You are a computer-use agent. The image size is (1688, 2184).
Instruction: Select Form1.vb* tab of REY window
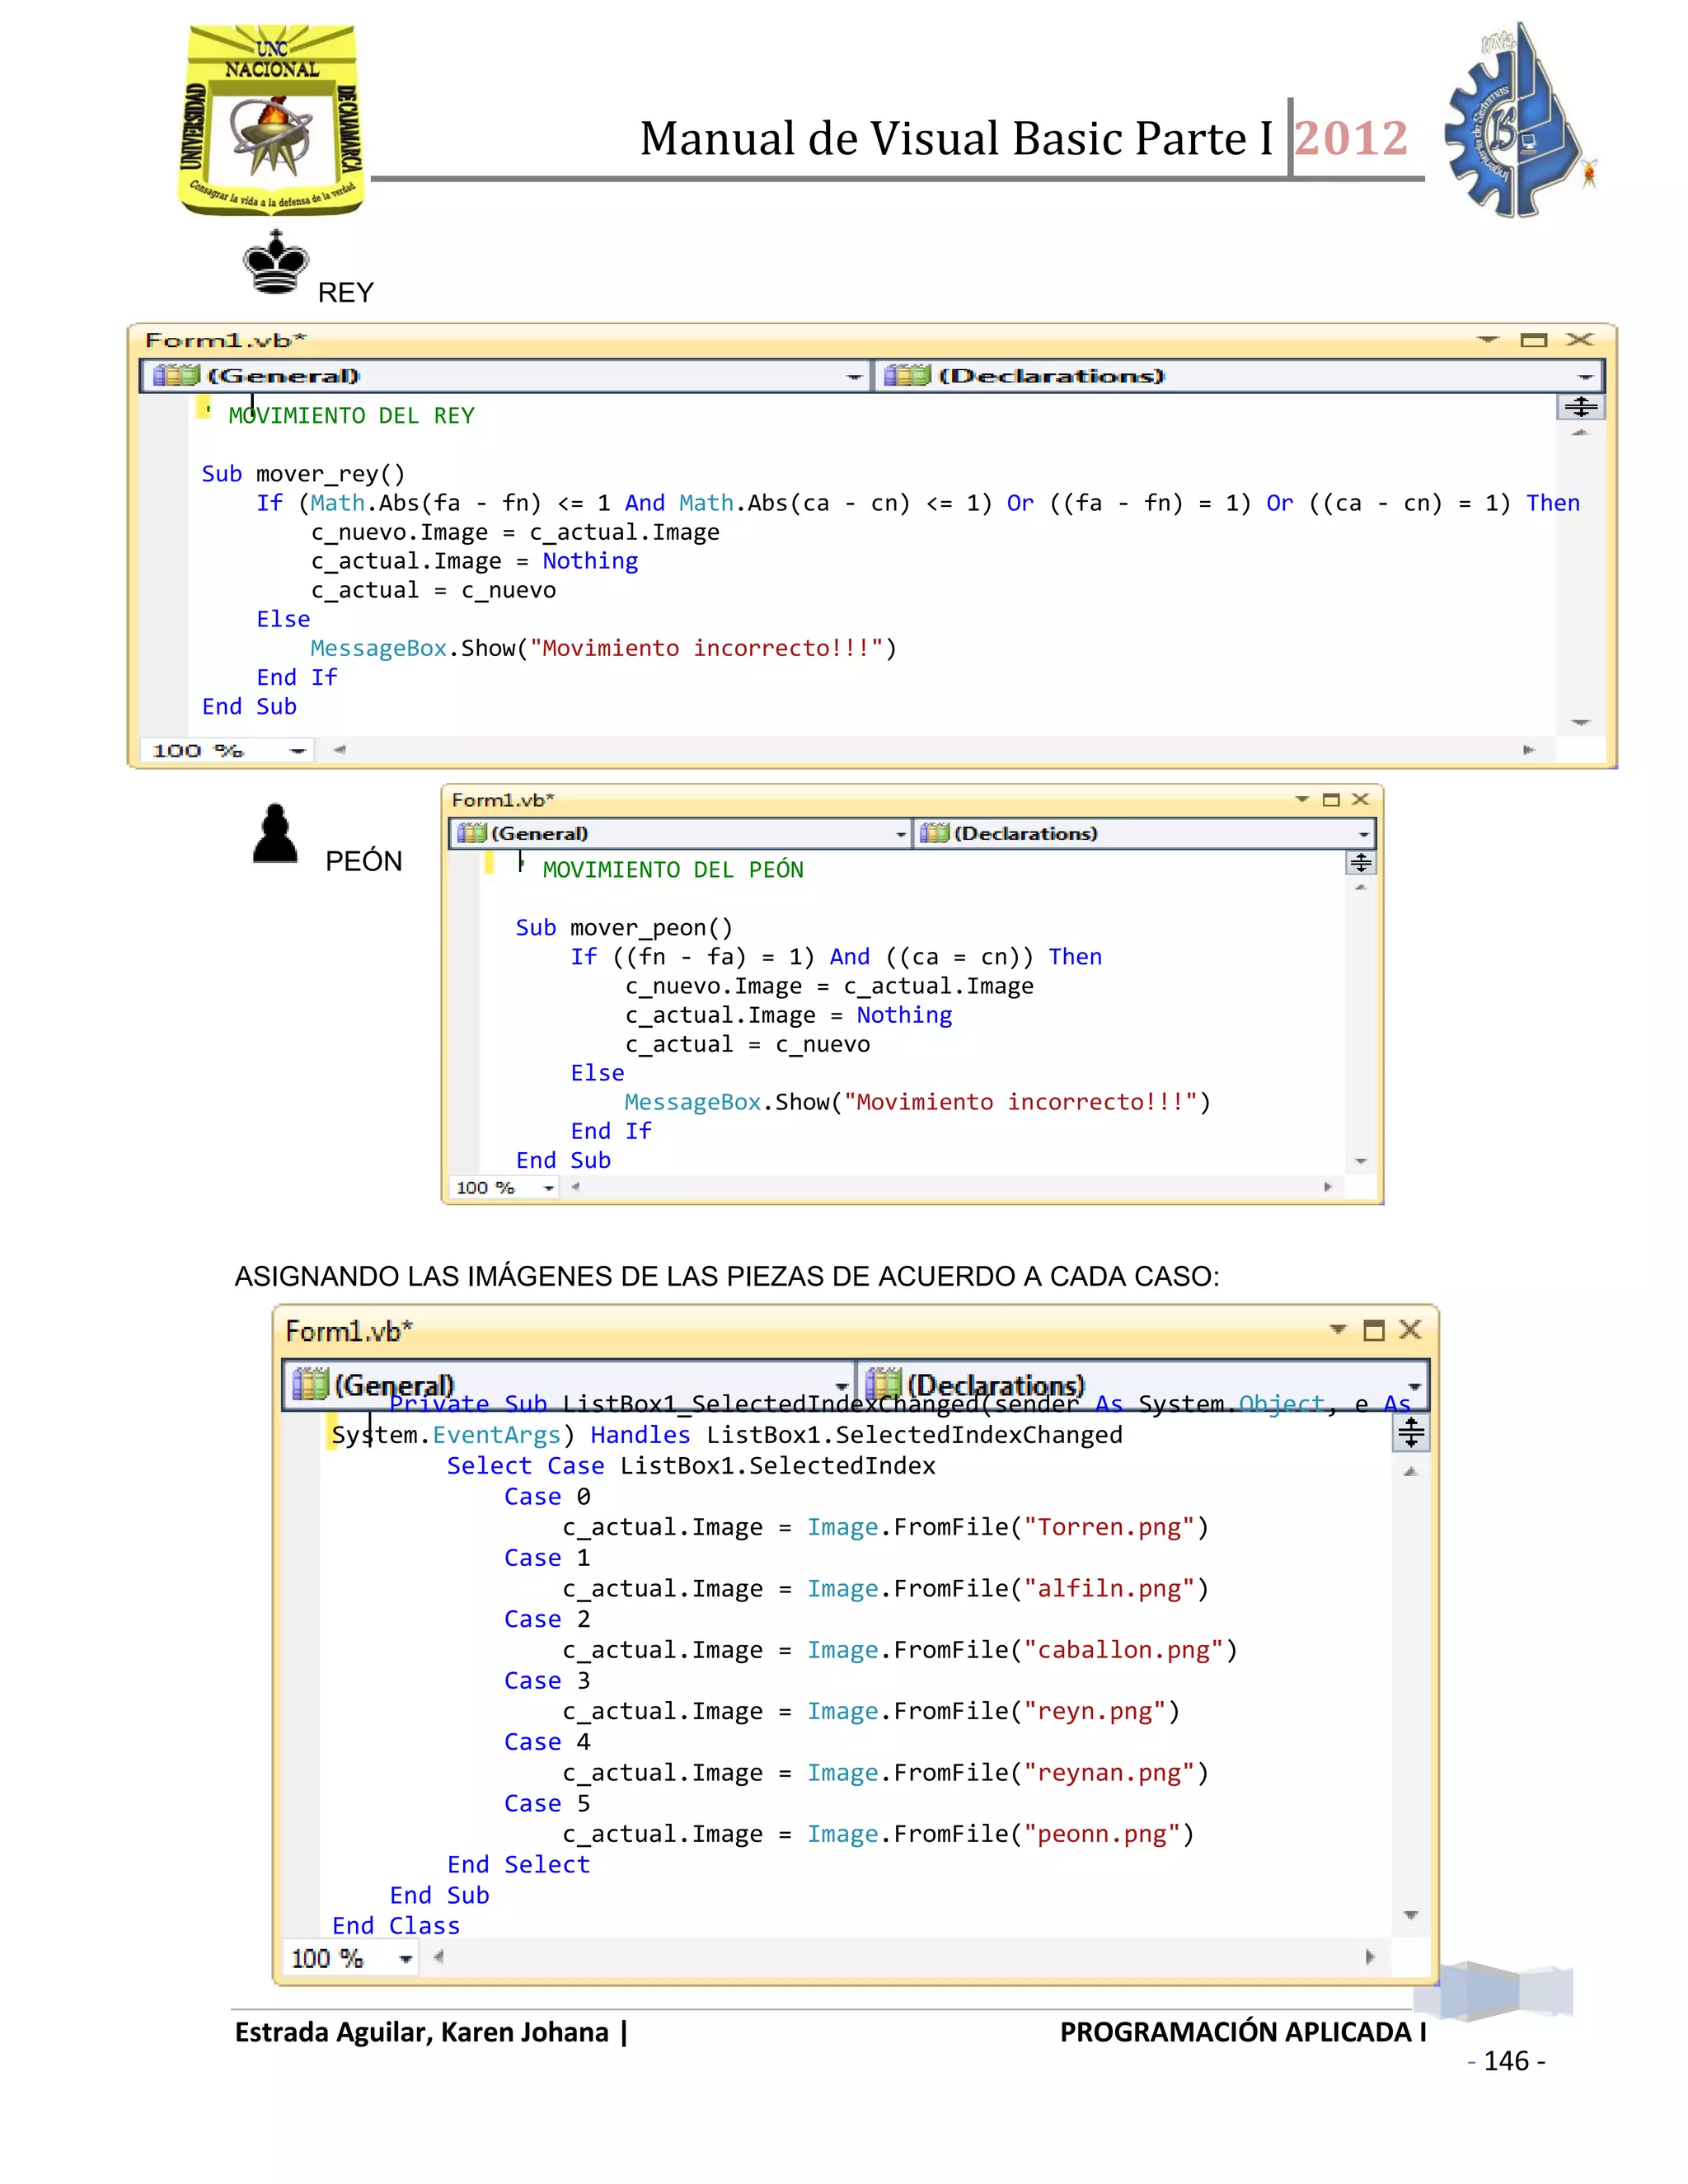click(x=225, y=340)
